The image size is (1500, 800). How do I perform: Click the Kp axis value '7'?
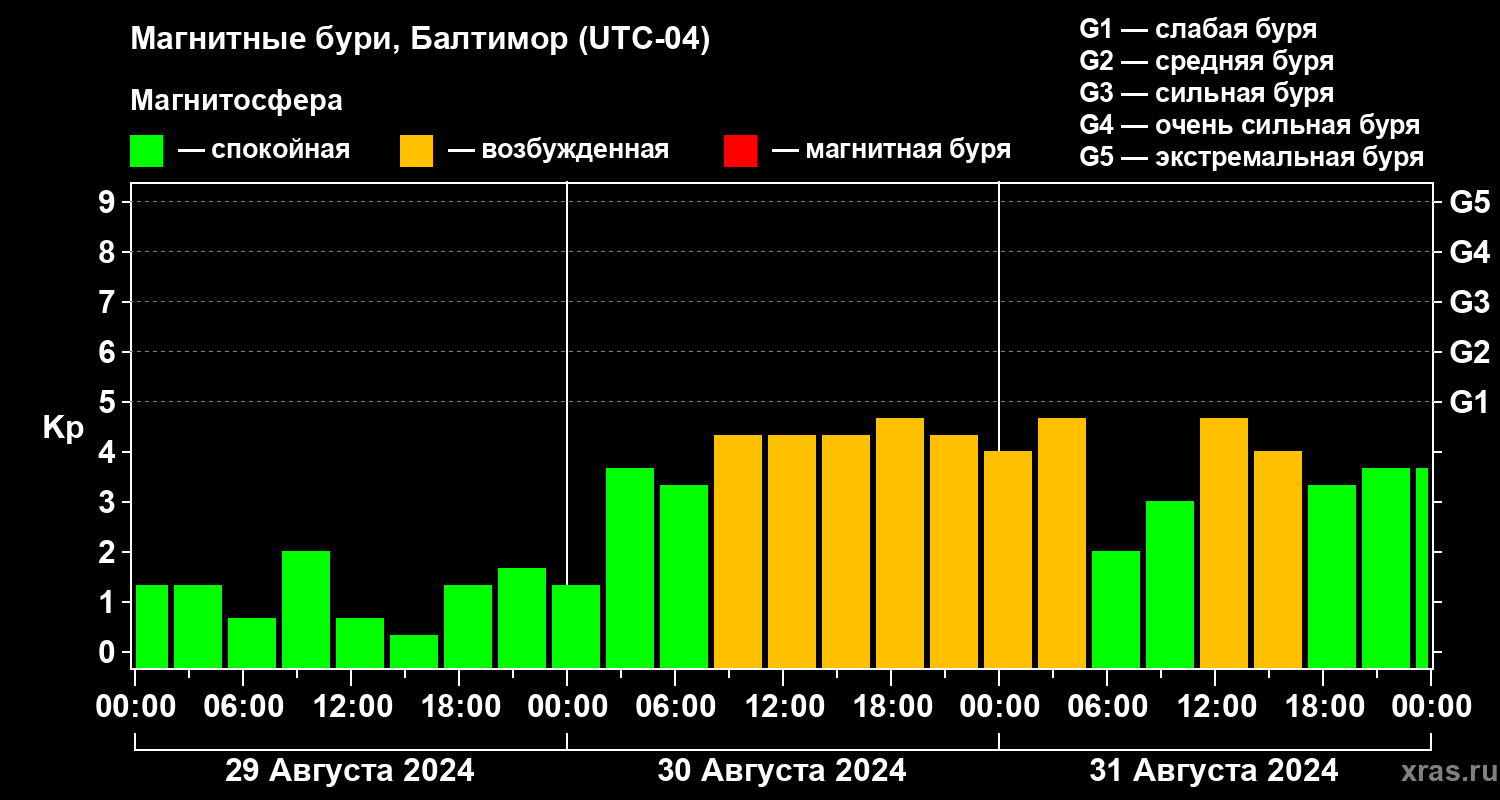coord(109,302)
